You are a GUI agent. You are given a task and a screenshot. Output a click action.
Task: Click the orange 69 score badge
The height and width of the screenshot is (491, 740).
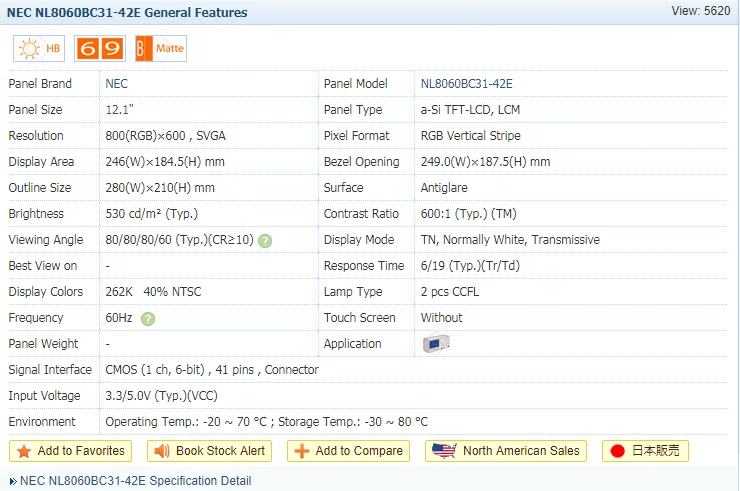click(x=100, y=48)
